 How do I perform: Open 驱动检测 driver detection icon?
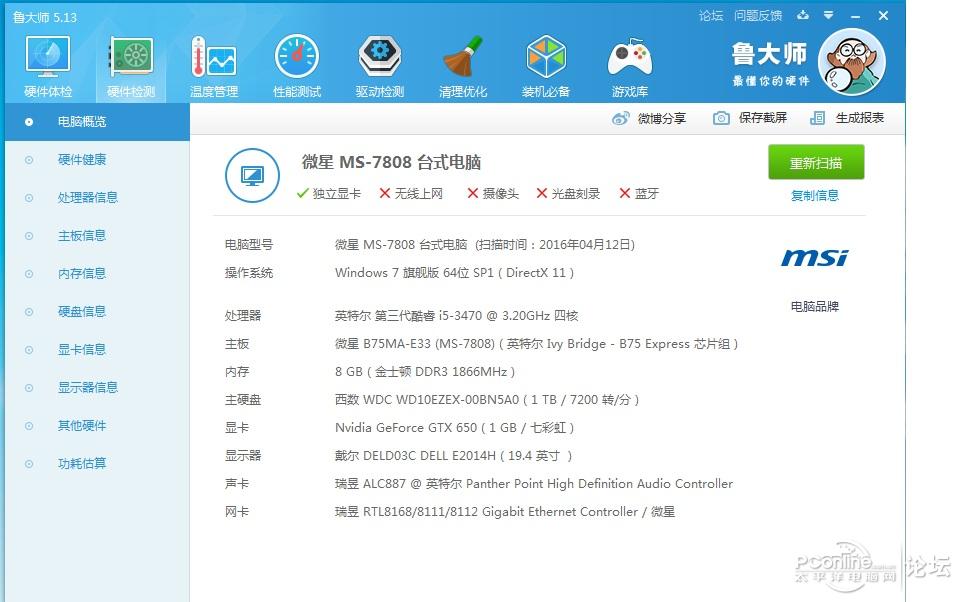coord(380,57)
